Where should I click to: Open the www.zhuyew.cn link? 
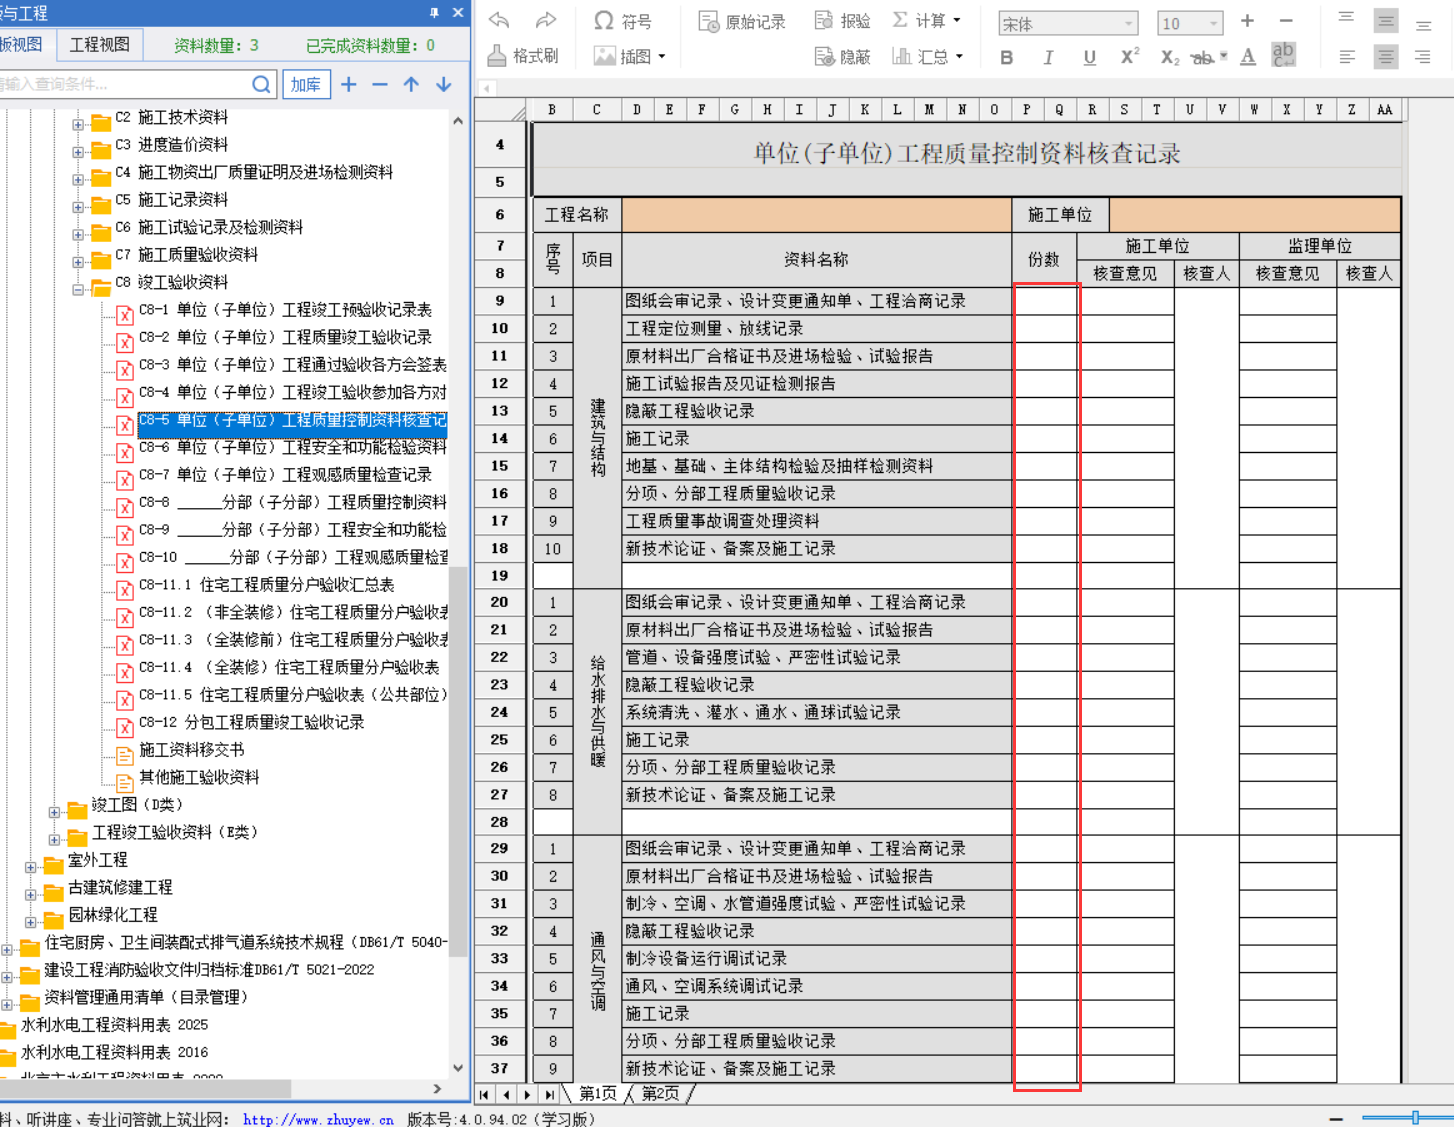click(318, 1119)
